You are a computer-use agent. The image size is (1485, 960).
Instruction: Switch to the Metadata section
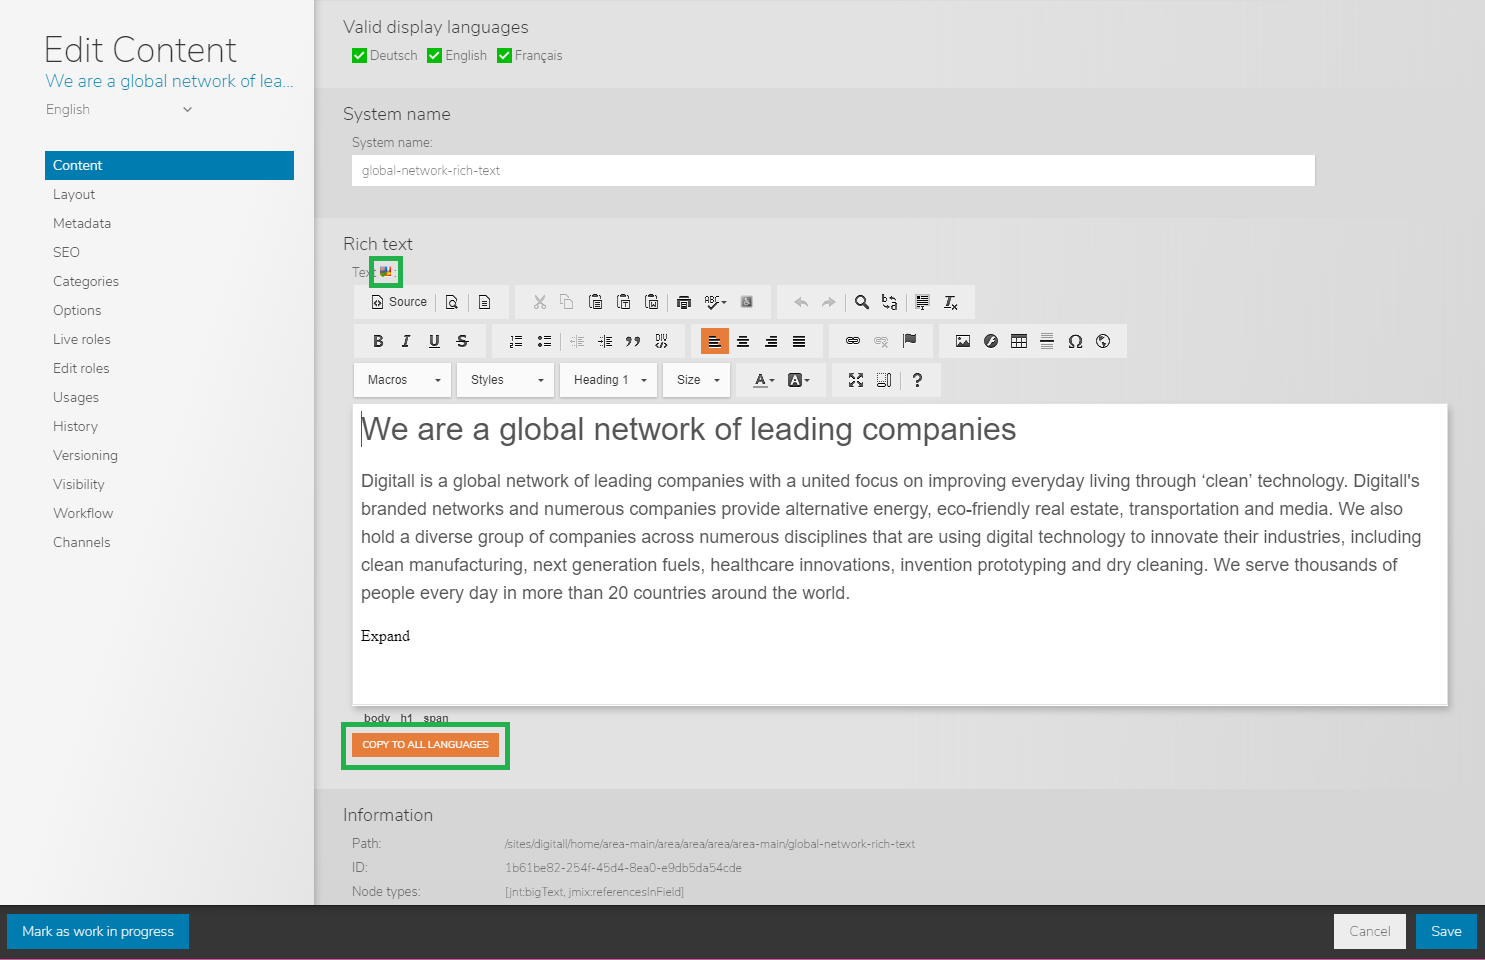tap(82, 224)
